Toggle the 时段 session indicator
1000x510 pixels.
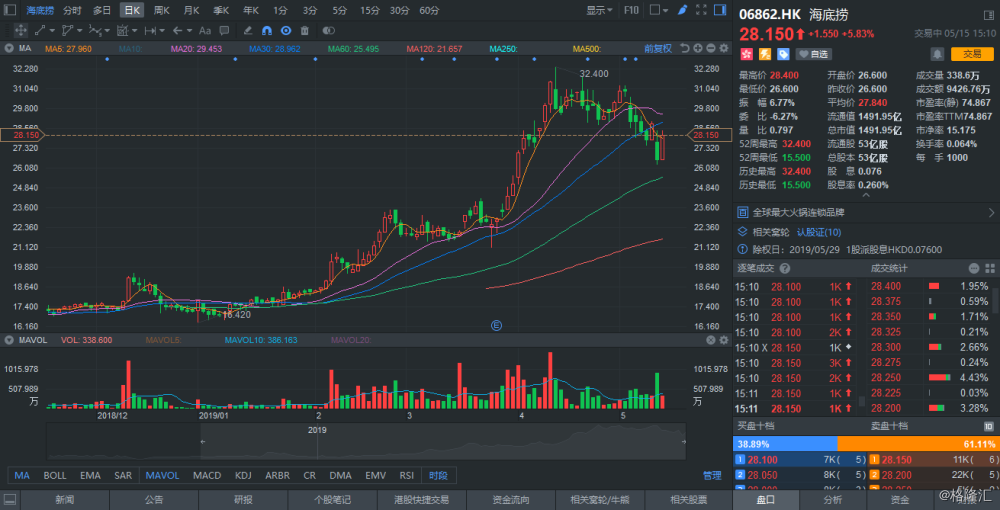[439, 476]
